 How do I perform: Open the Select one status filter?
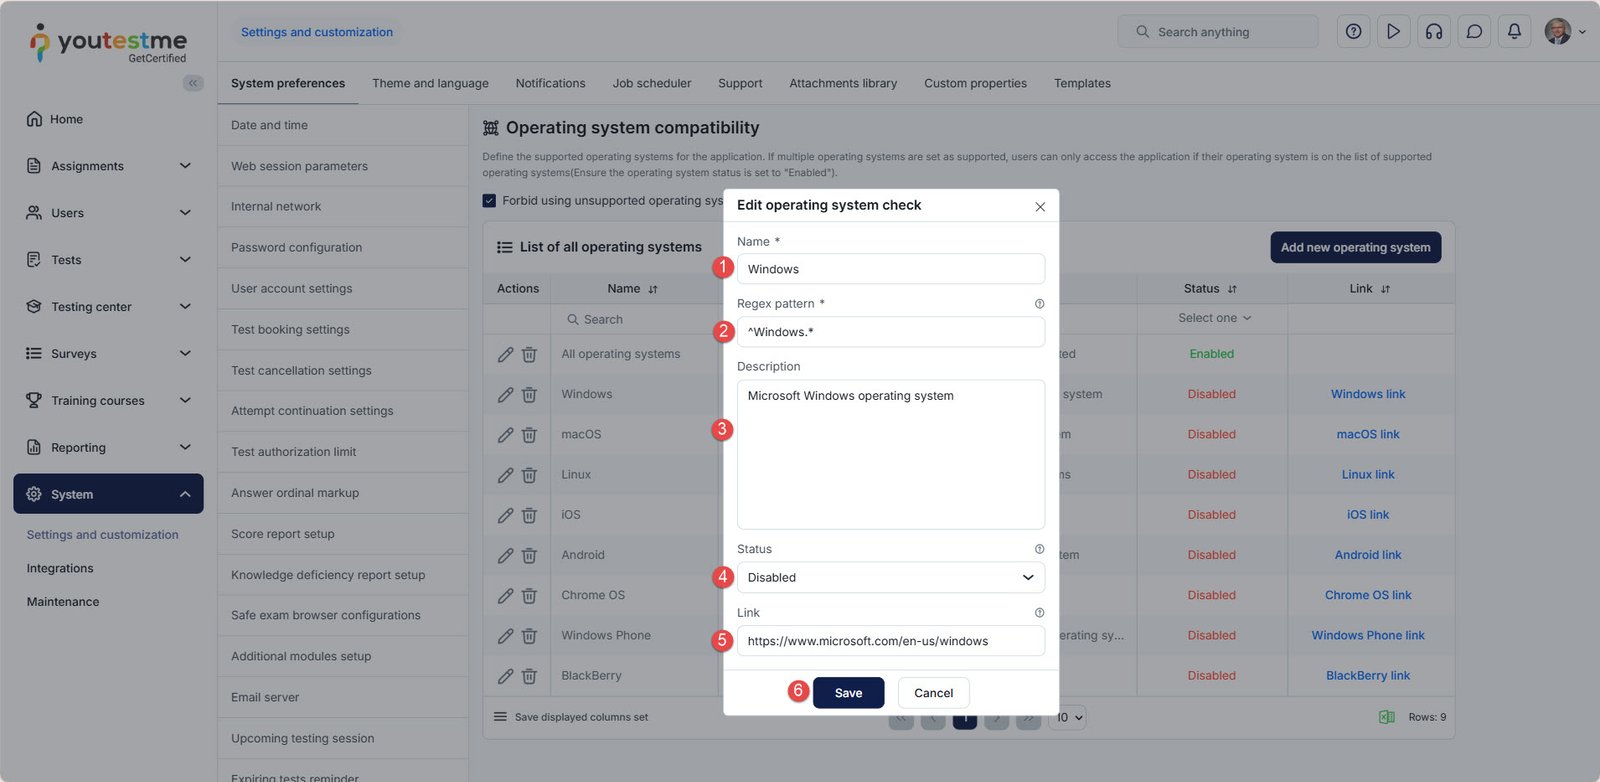click(1213, 318)
